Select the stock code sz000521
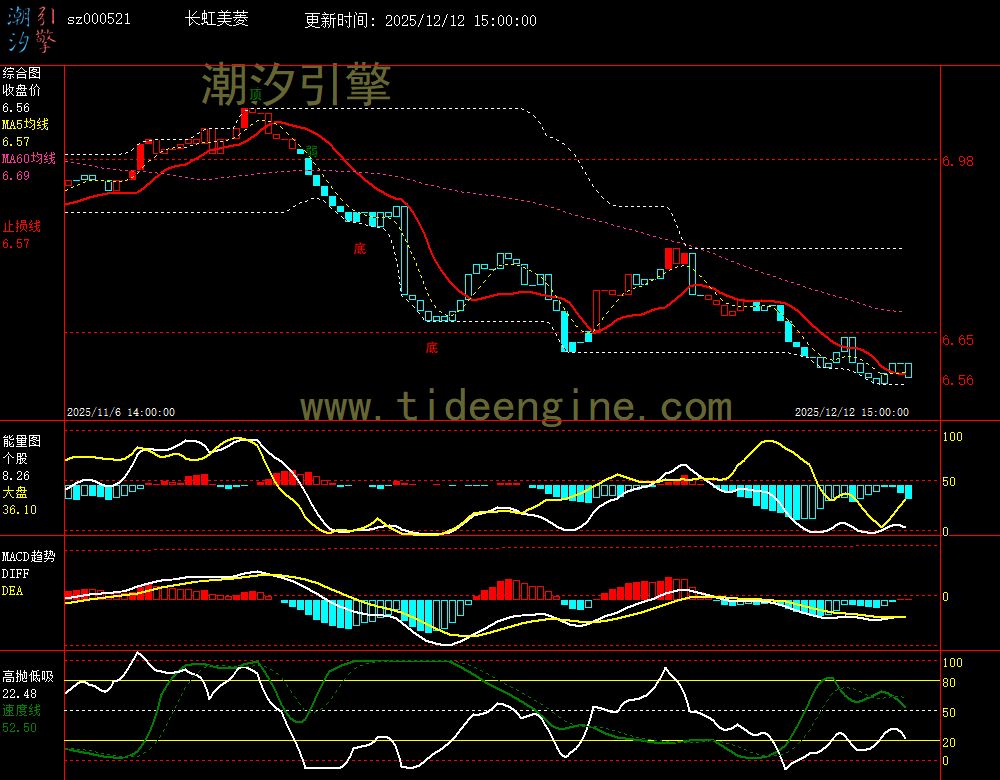This screenshot has height=780, width=1000. coord(98,20)
